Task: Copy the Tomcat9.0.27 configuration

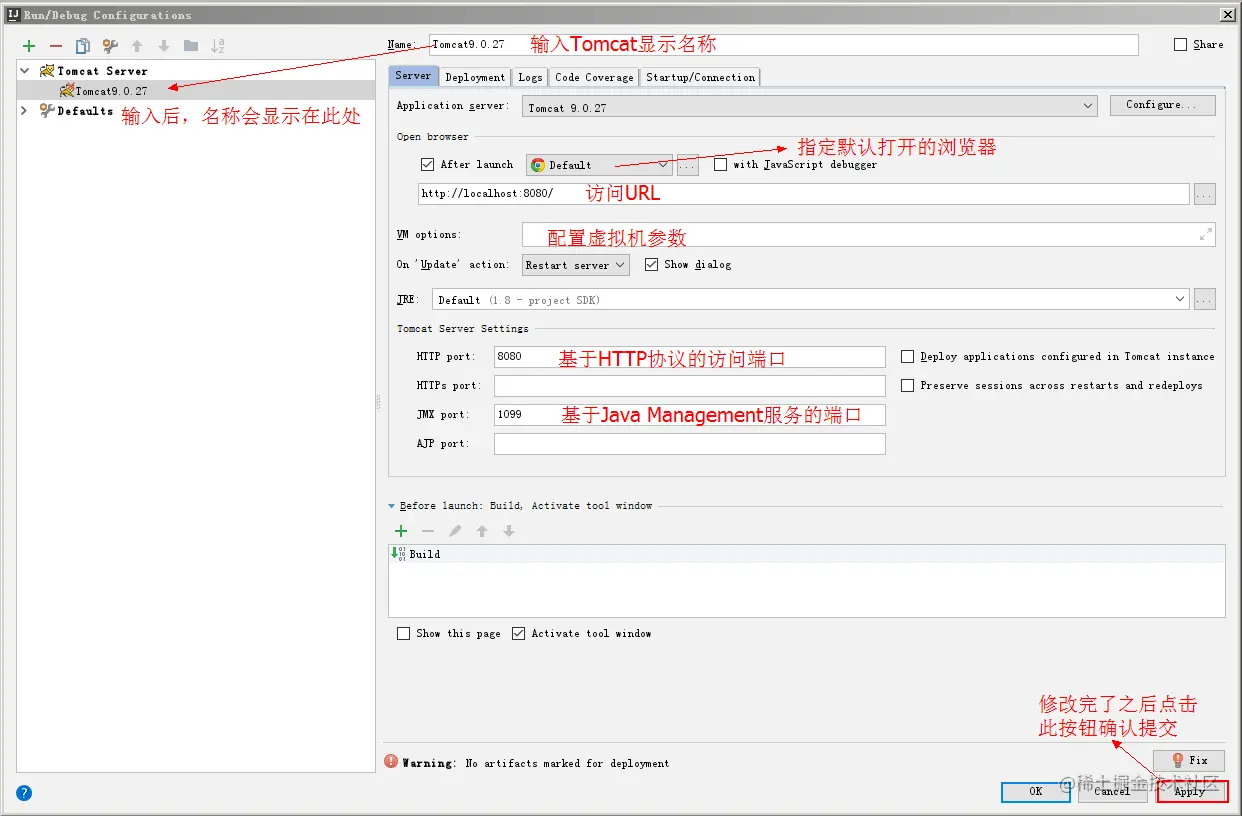Action: click(83, 45)
